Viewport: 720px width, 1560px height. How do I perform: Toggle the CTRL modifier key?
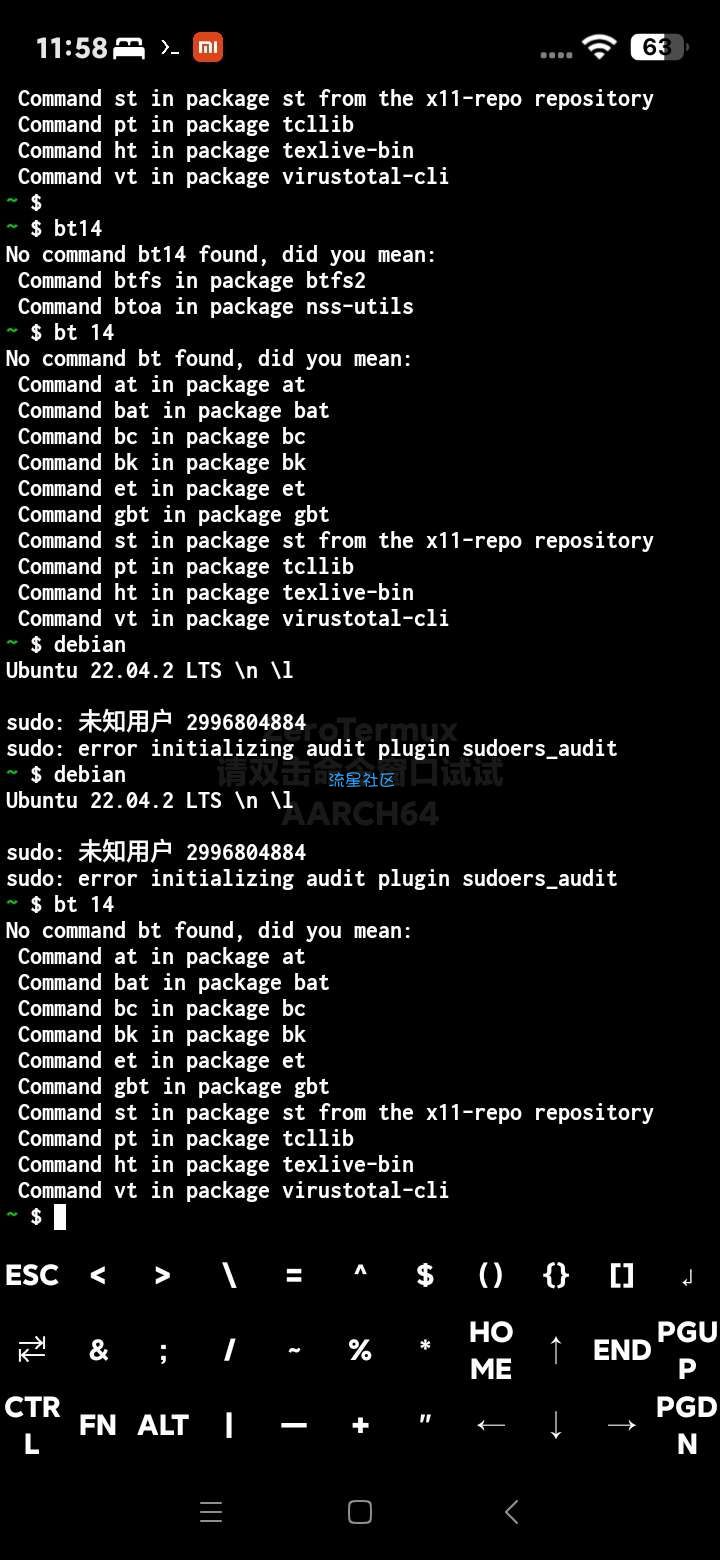[x=32, y=1424]
